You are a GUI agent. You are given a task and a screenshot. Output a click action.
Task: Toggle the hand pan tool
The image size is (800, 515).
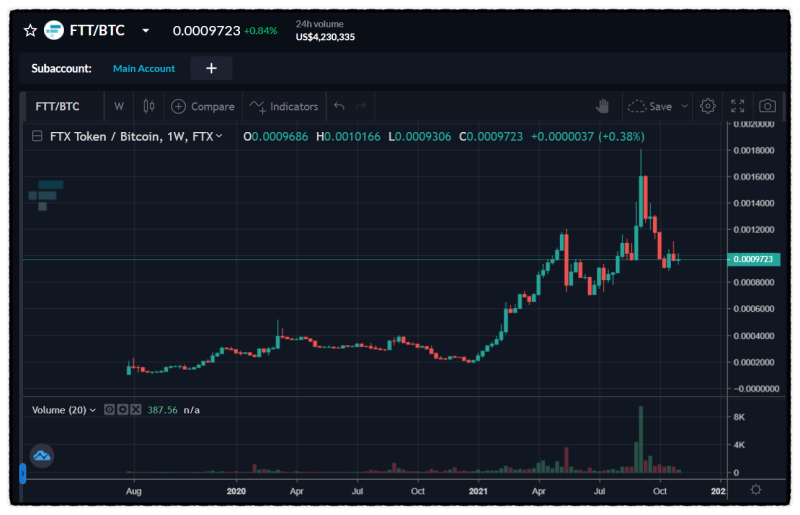[603, 106]
